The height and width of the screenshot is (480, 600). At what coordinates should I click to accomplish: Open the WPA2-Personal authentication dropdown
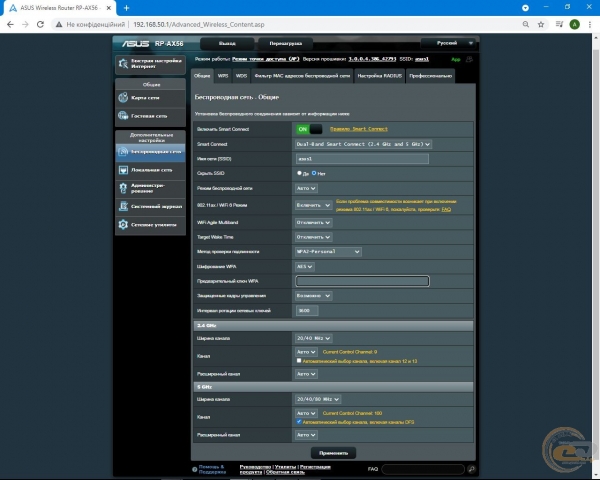[328, 251]
